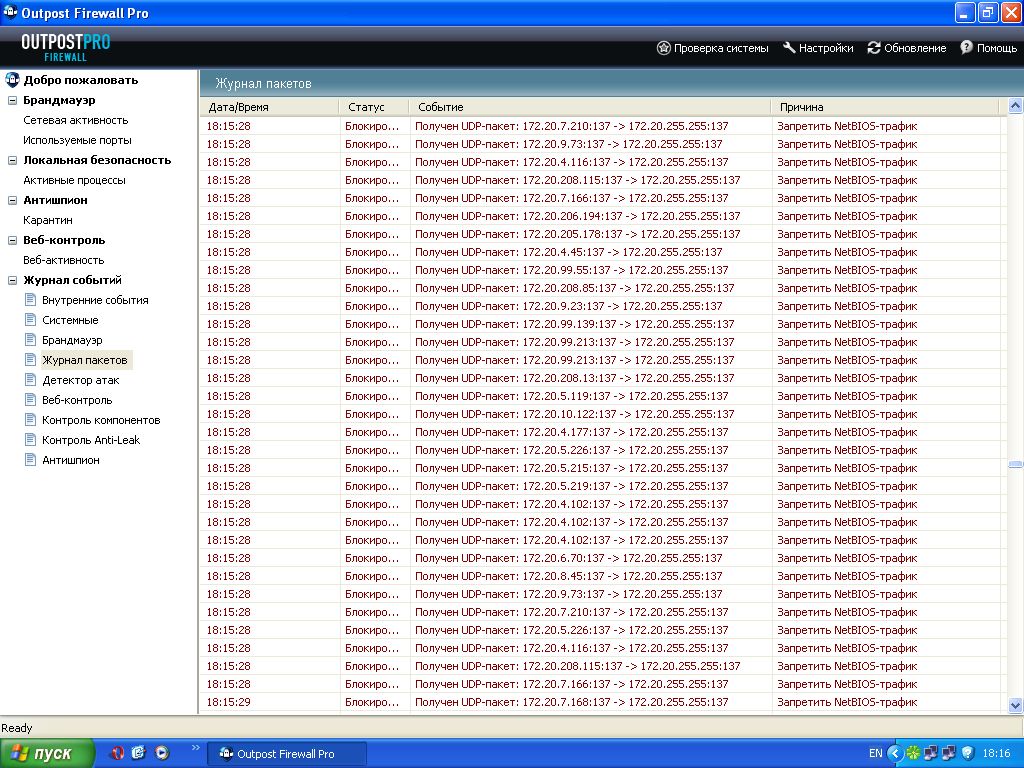The height and width of the screenshot is (768, 1024).
Task: Open the Внутренние события log
Action: click(95, 300)
